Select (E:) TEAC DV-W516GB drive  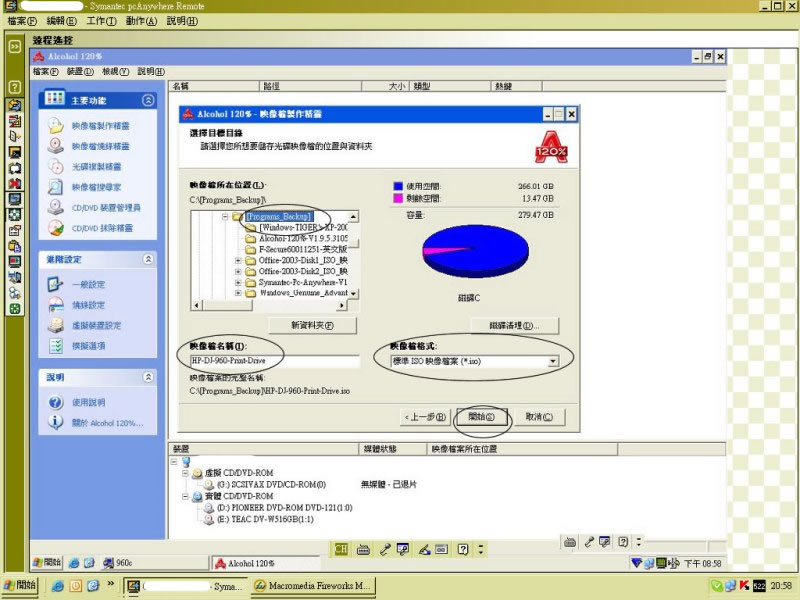(x=265, y=519)
